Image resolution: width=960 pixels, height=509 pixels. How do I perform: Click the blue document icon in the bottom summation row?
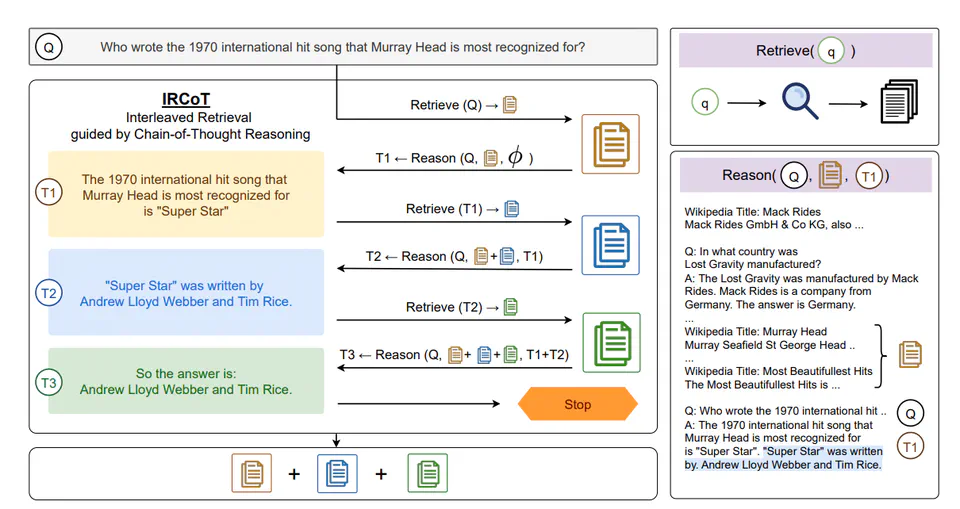point(337,473)
